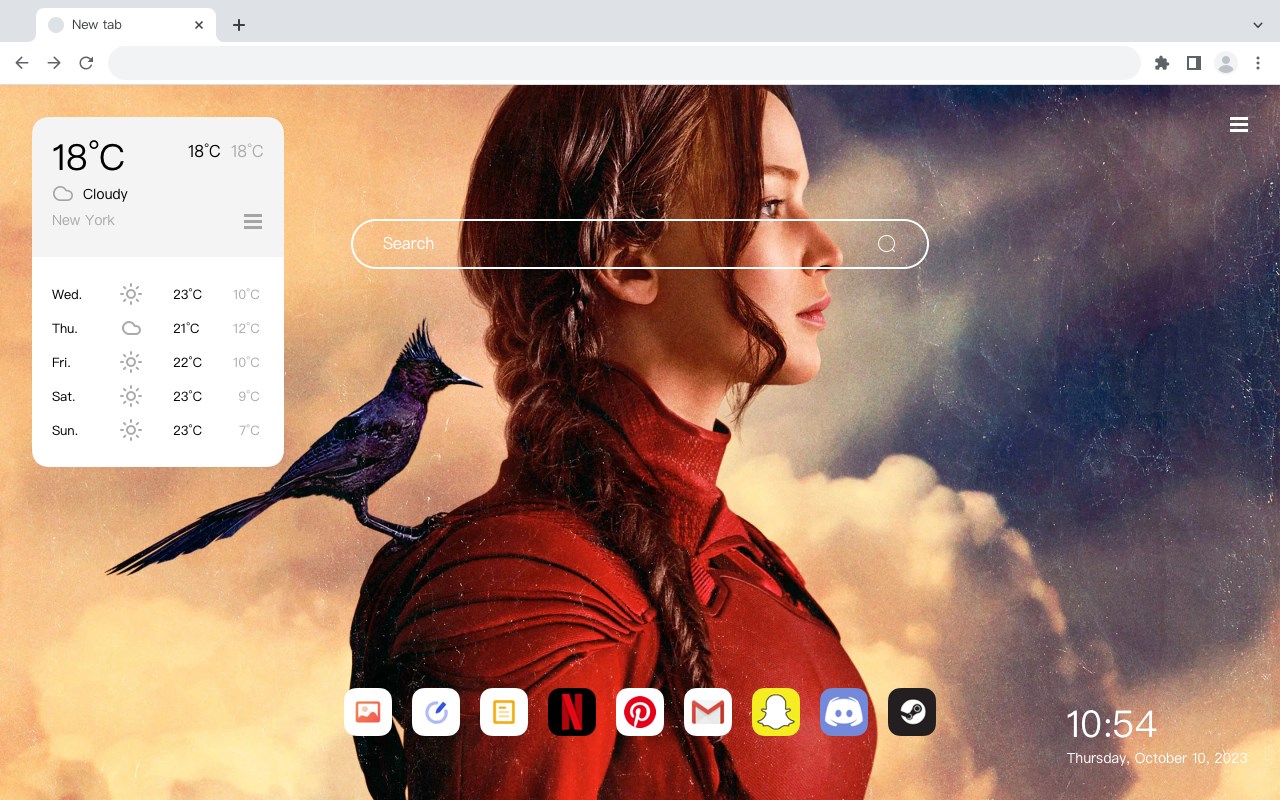Open the Steam shortcut
Screen dimensions: 1280x800
click(912, 712)
